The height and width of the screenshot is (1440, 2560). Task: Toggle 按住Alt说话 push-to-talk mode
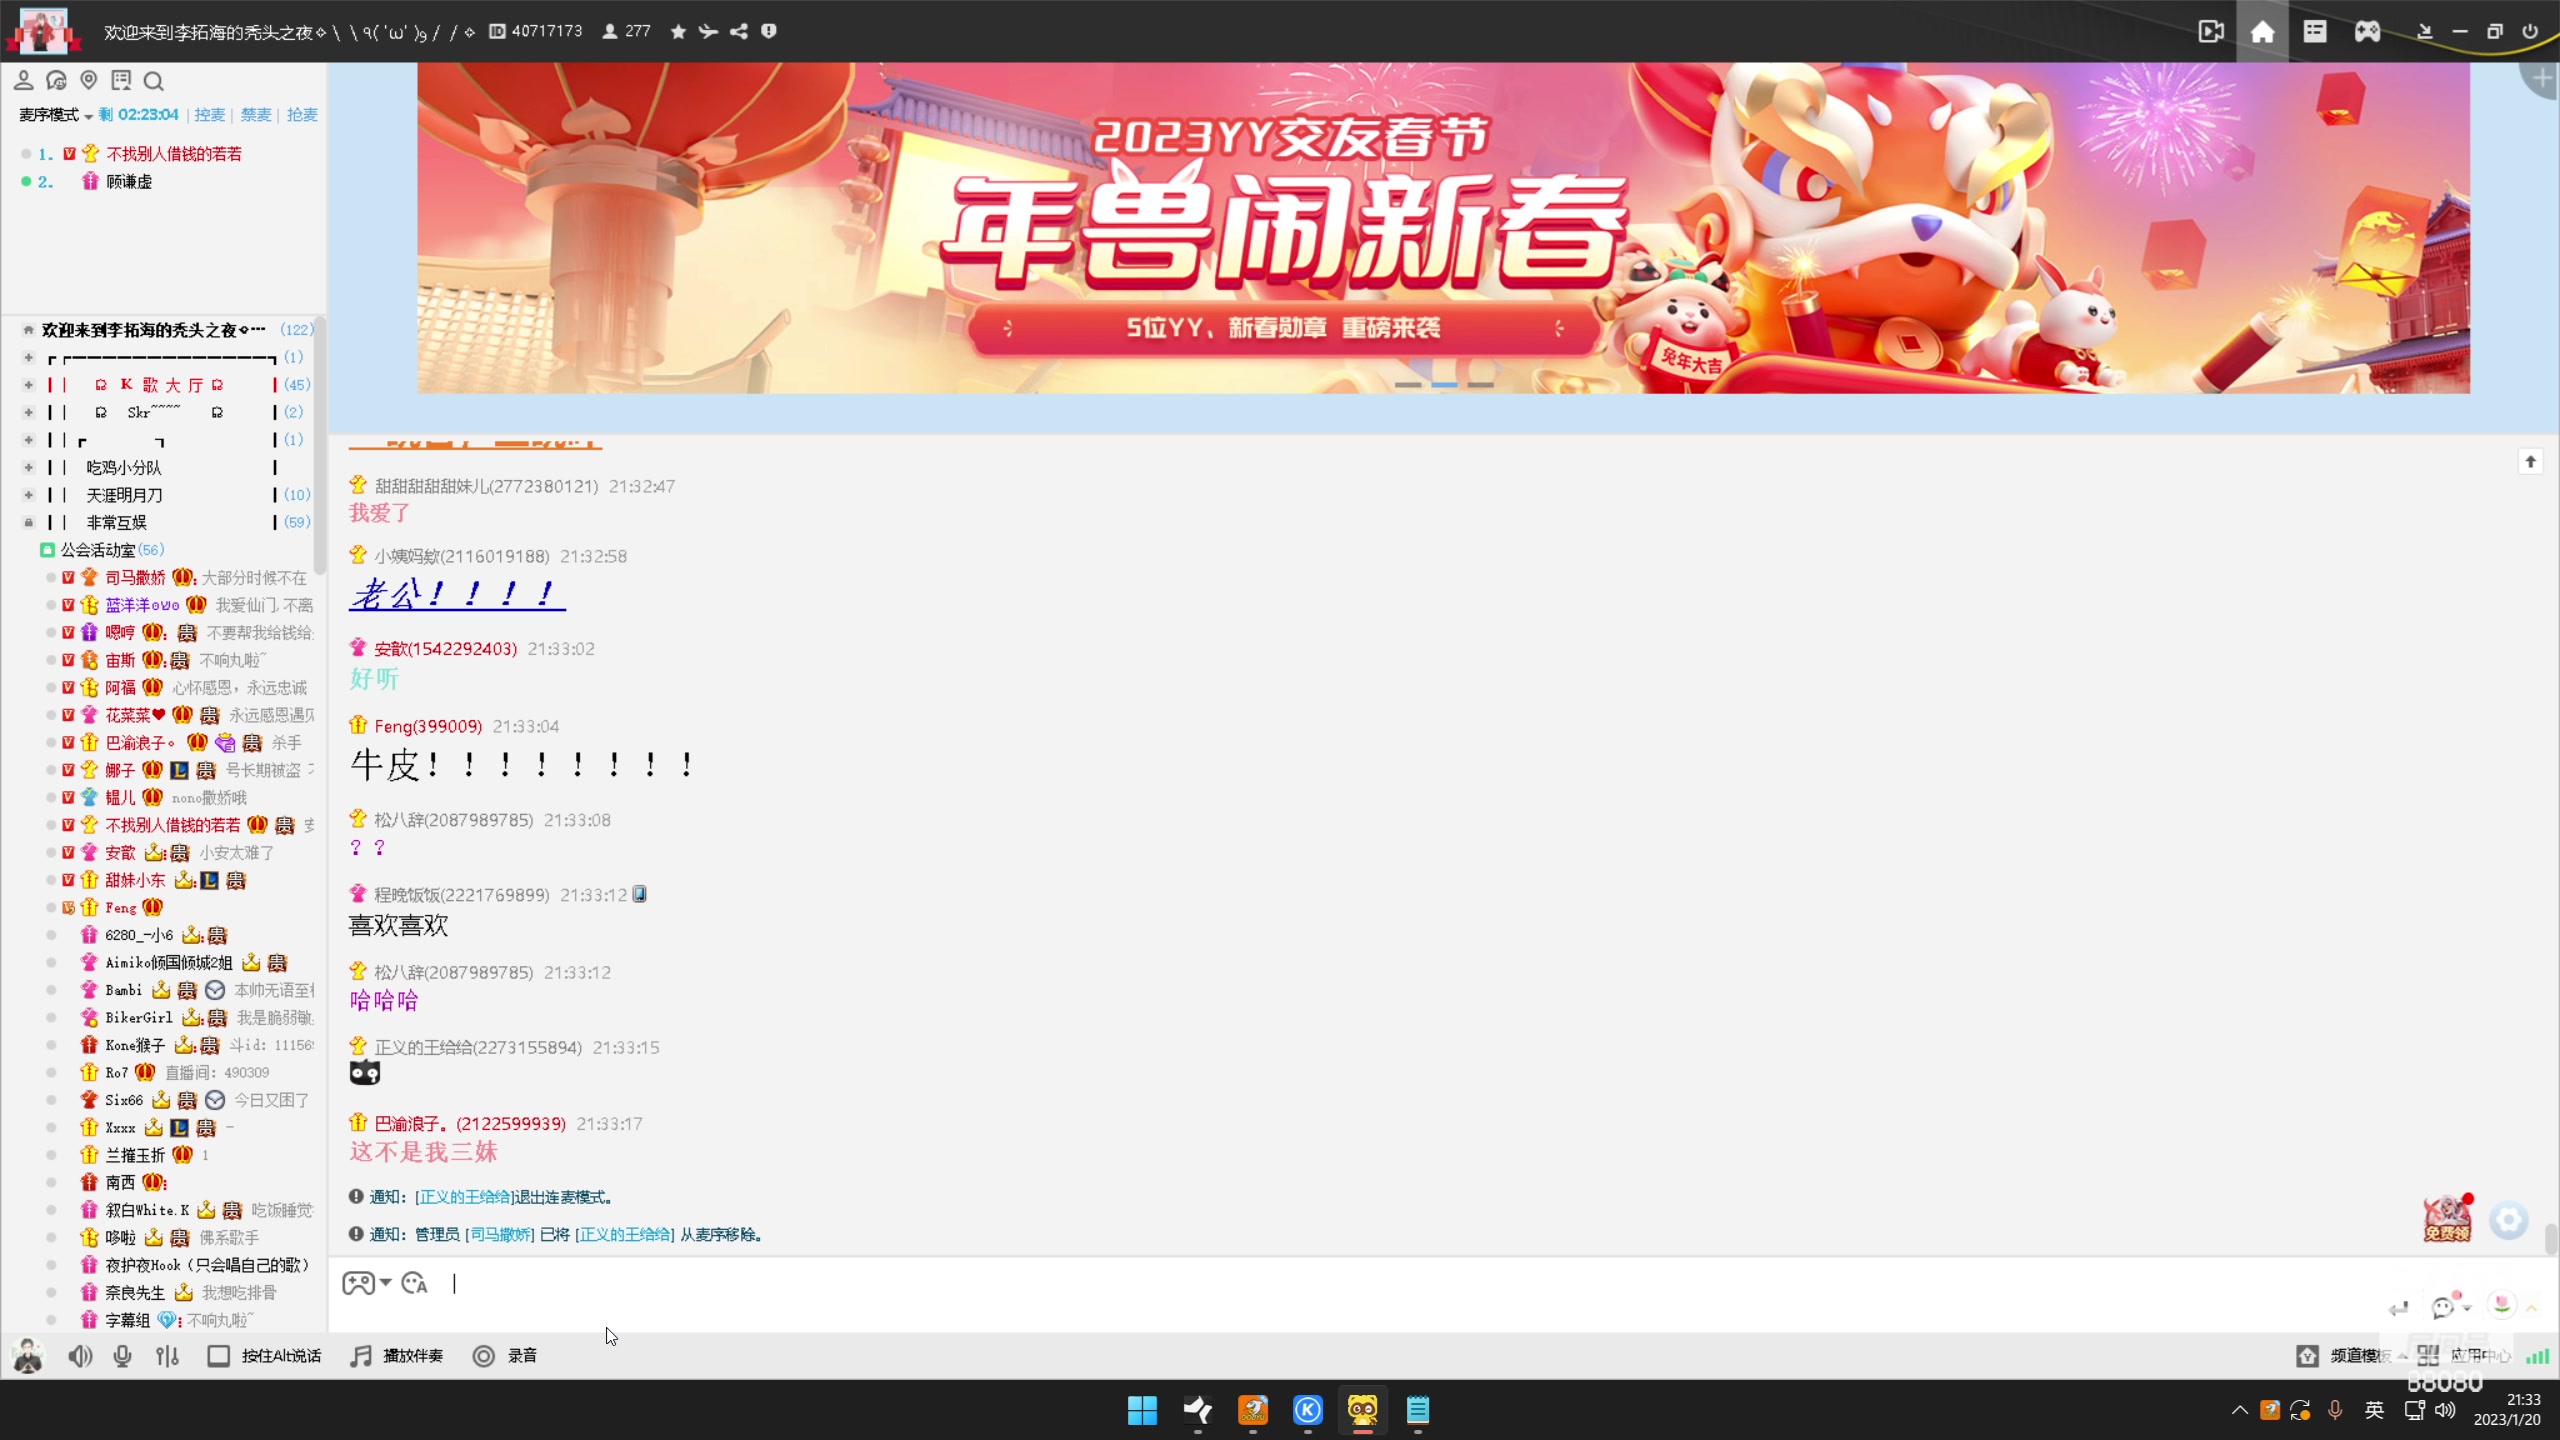(265, 1356)
